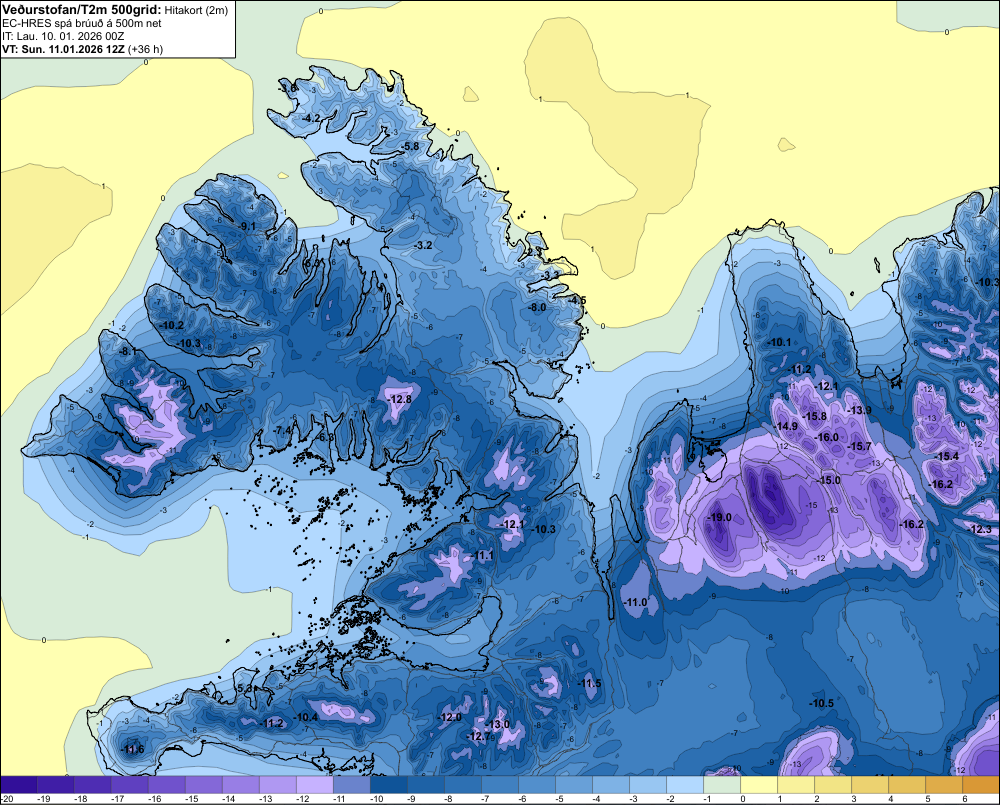Image resolution: width=1000 pixels, height=805 pixels.
Task: Select the -12.8 temperature label
Action: (x=400, y=399)
